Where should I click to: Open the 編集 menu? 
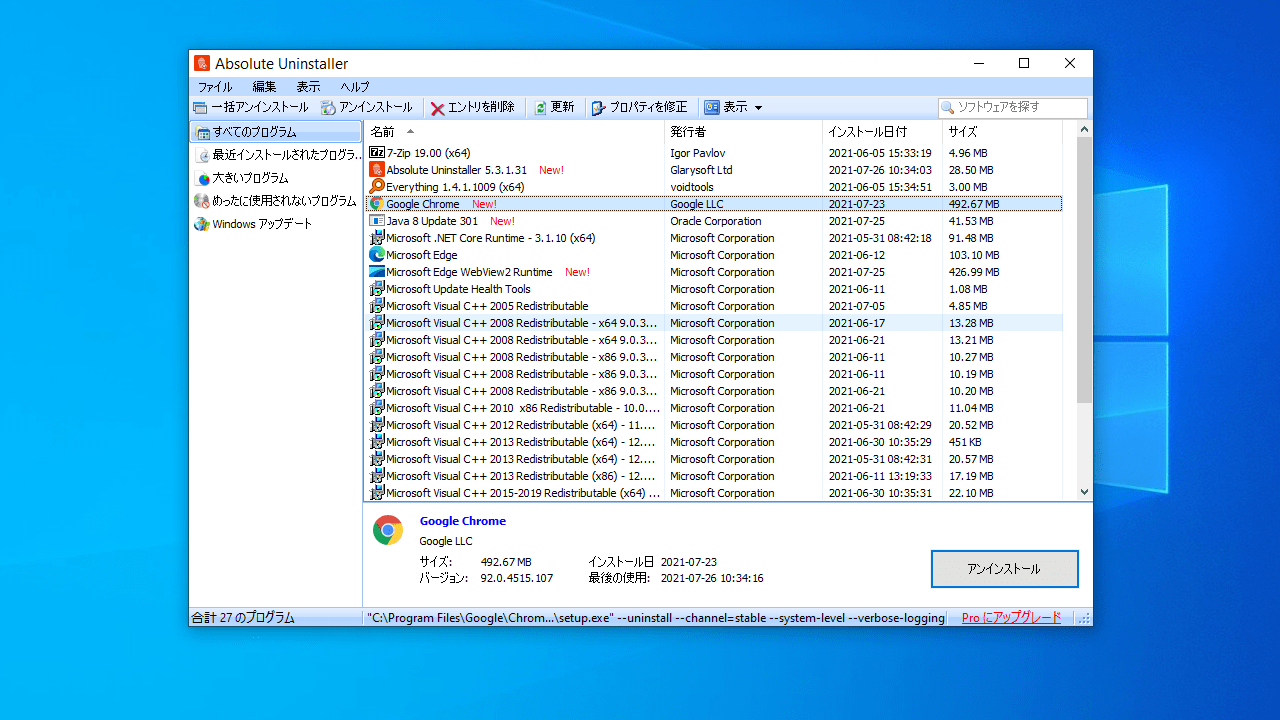pyautogui.click(x=264, y=87)
